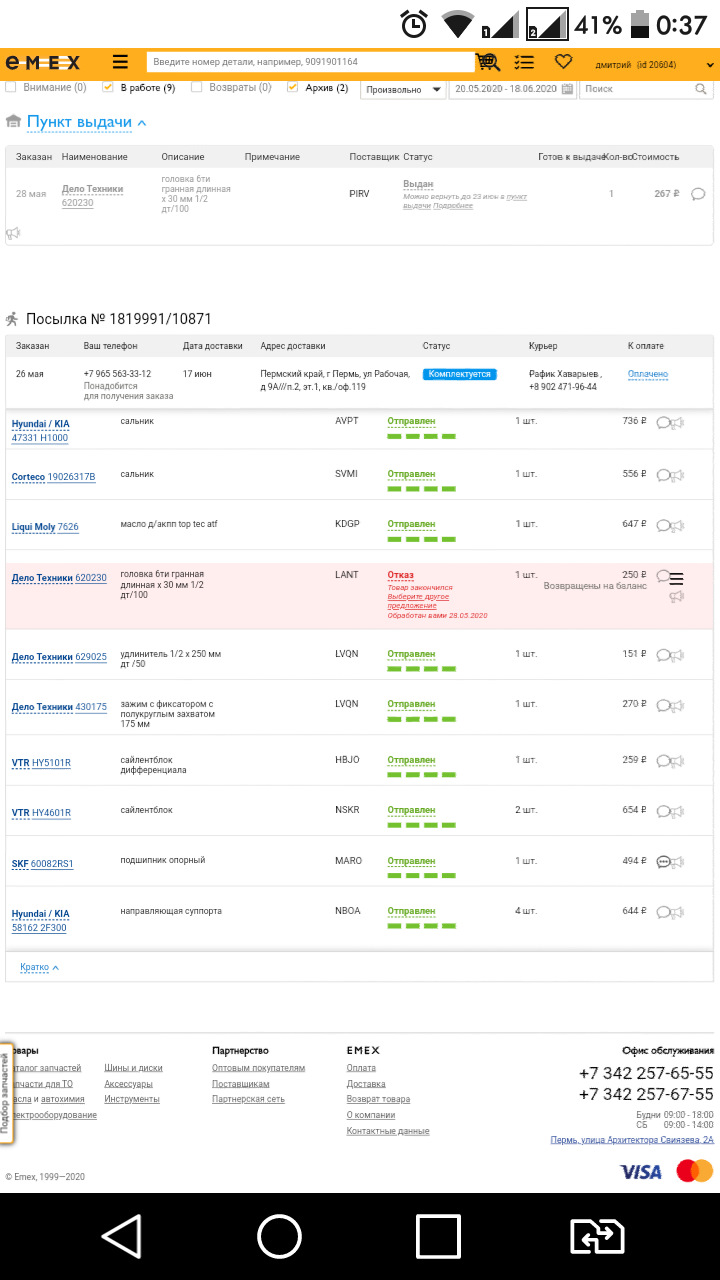Viewport: 720px width, 1280px height.
Task: Open comment bubble for Liqui Moly 647 ₽ row
Action: [x=663, y=525]
